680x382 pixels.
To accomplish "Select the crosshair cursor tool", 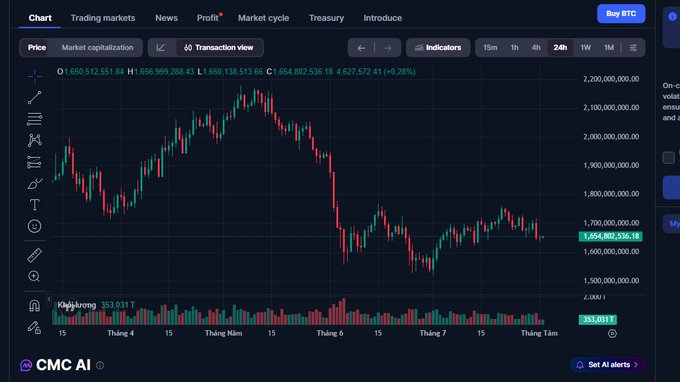I will 34,76.
